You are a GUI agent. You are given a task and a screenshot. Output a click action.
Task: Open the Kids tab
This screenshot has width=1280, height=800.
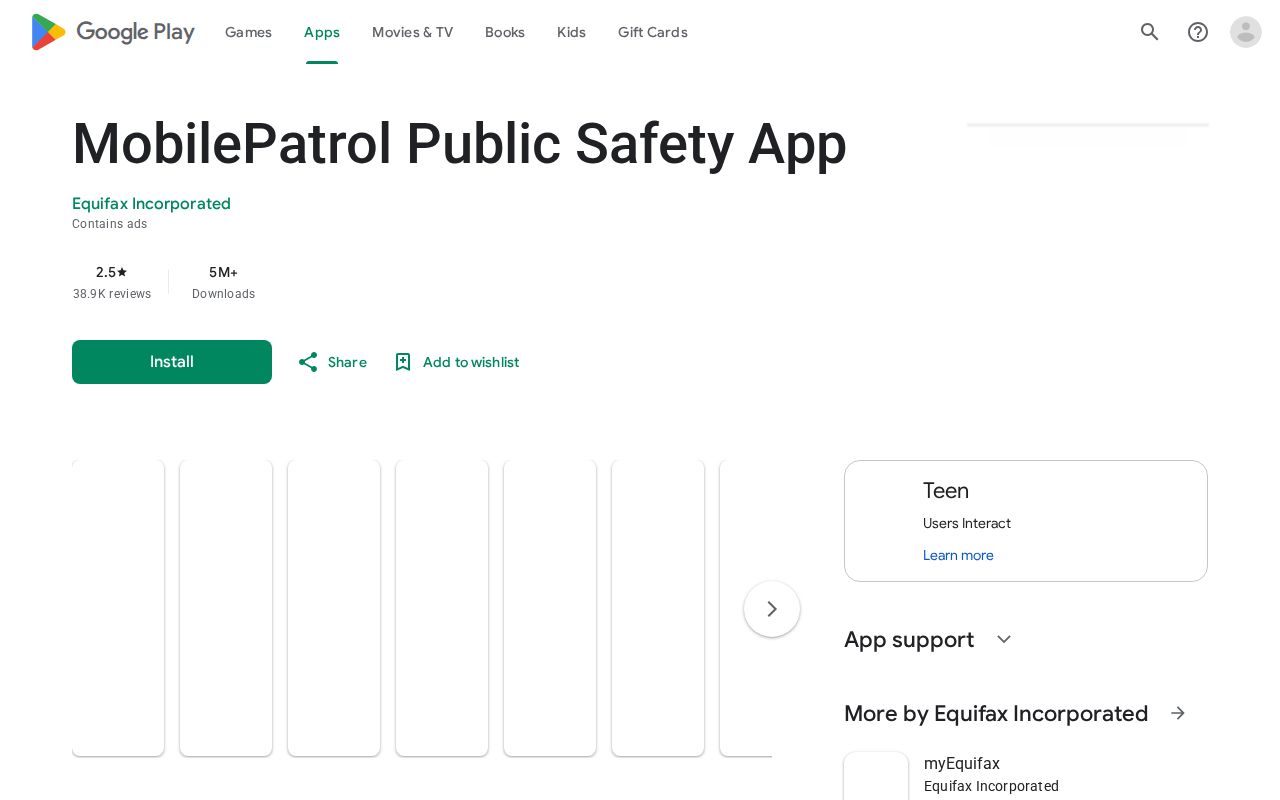(571, 32)
